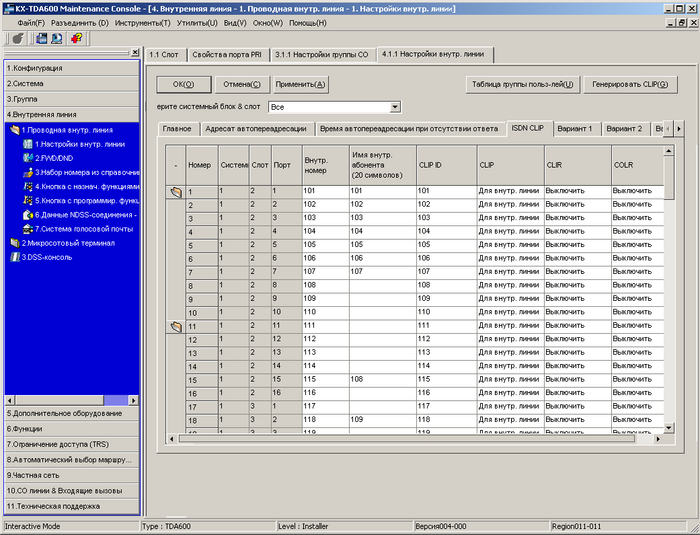The height and width of the screenshot is (535, 700).
Task: Open FWD/DND tree item icon
Action: point(27,158)
